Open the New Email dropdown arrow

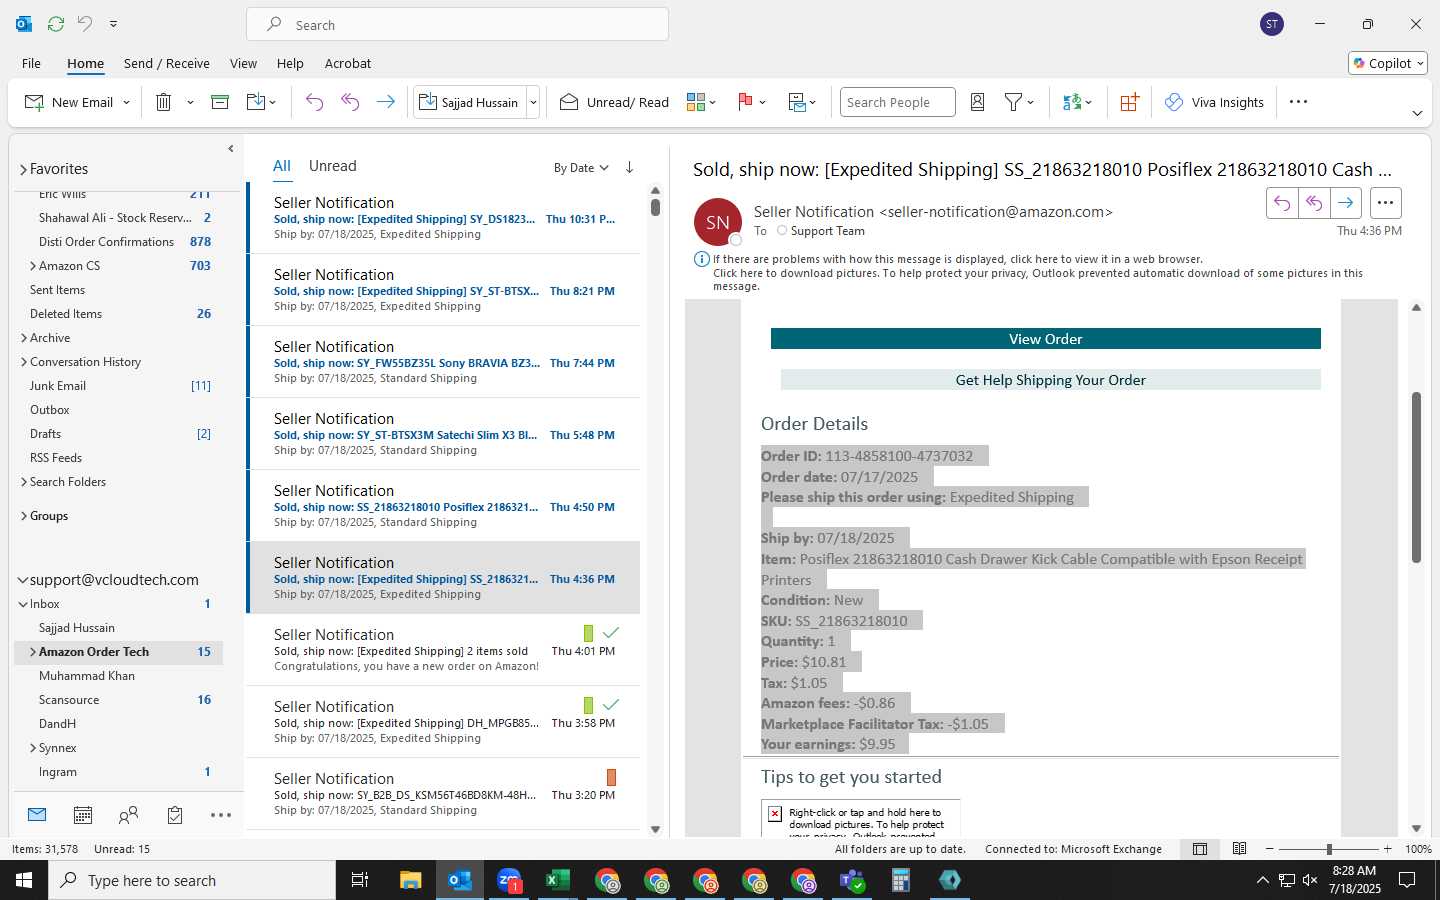(x=126, y=102)
